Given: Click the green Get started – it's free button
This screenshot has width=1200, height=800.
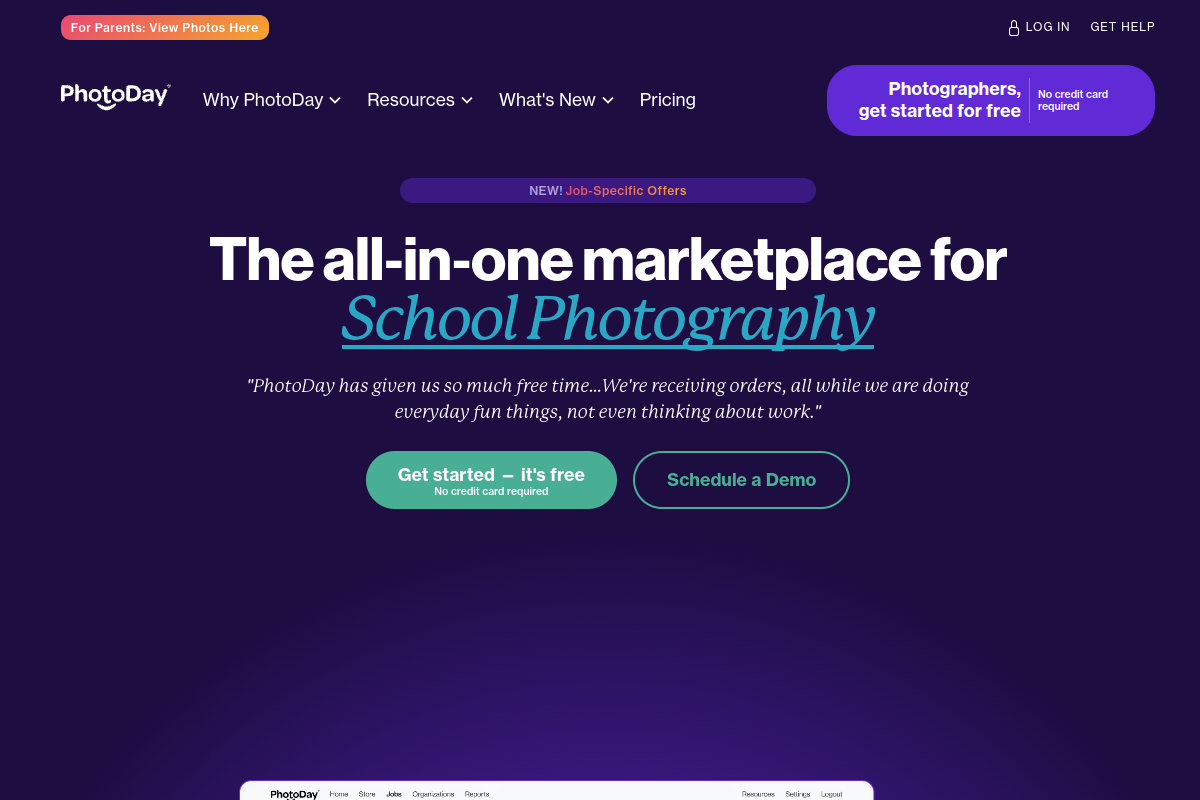Looking at the screenshot, I should pos(491,480).
